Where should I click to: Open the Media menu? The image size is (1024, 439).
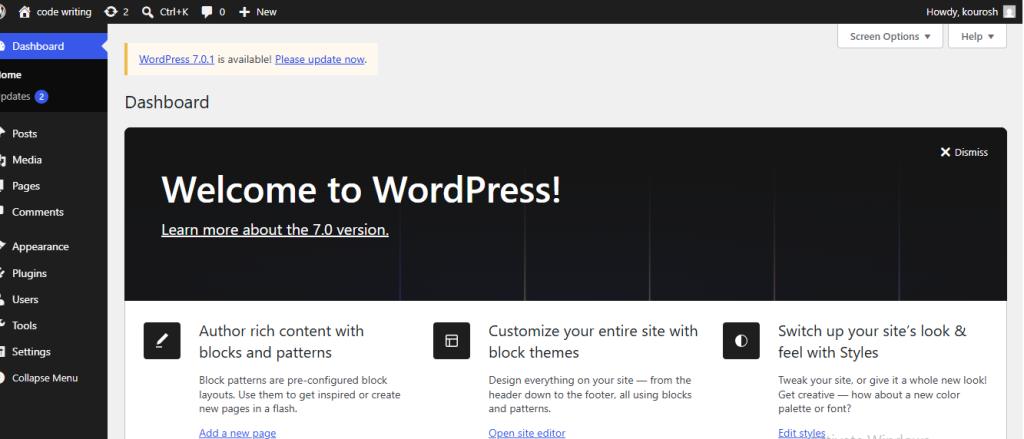(54, 159)
